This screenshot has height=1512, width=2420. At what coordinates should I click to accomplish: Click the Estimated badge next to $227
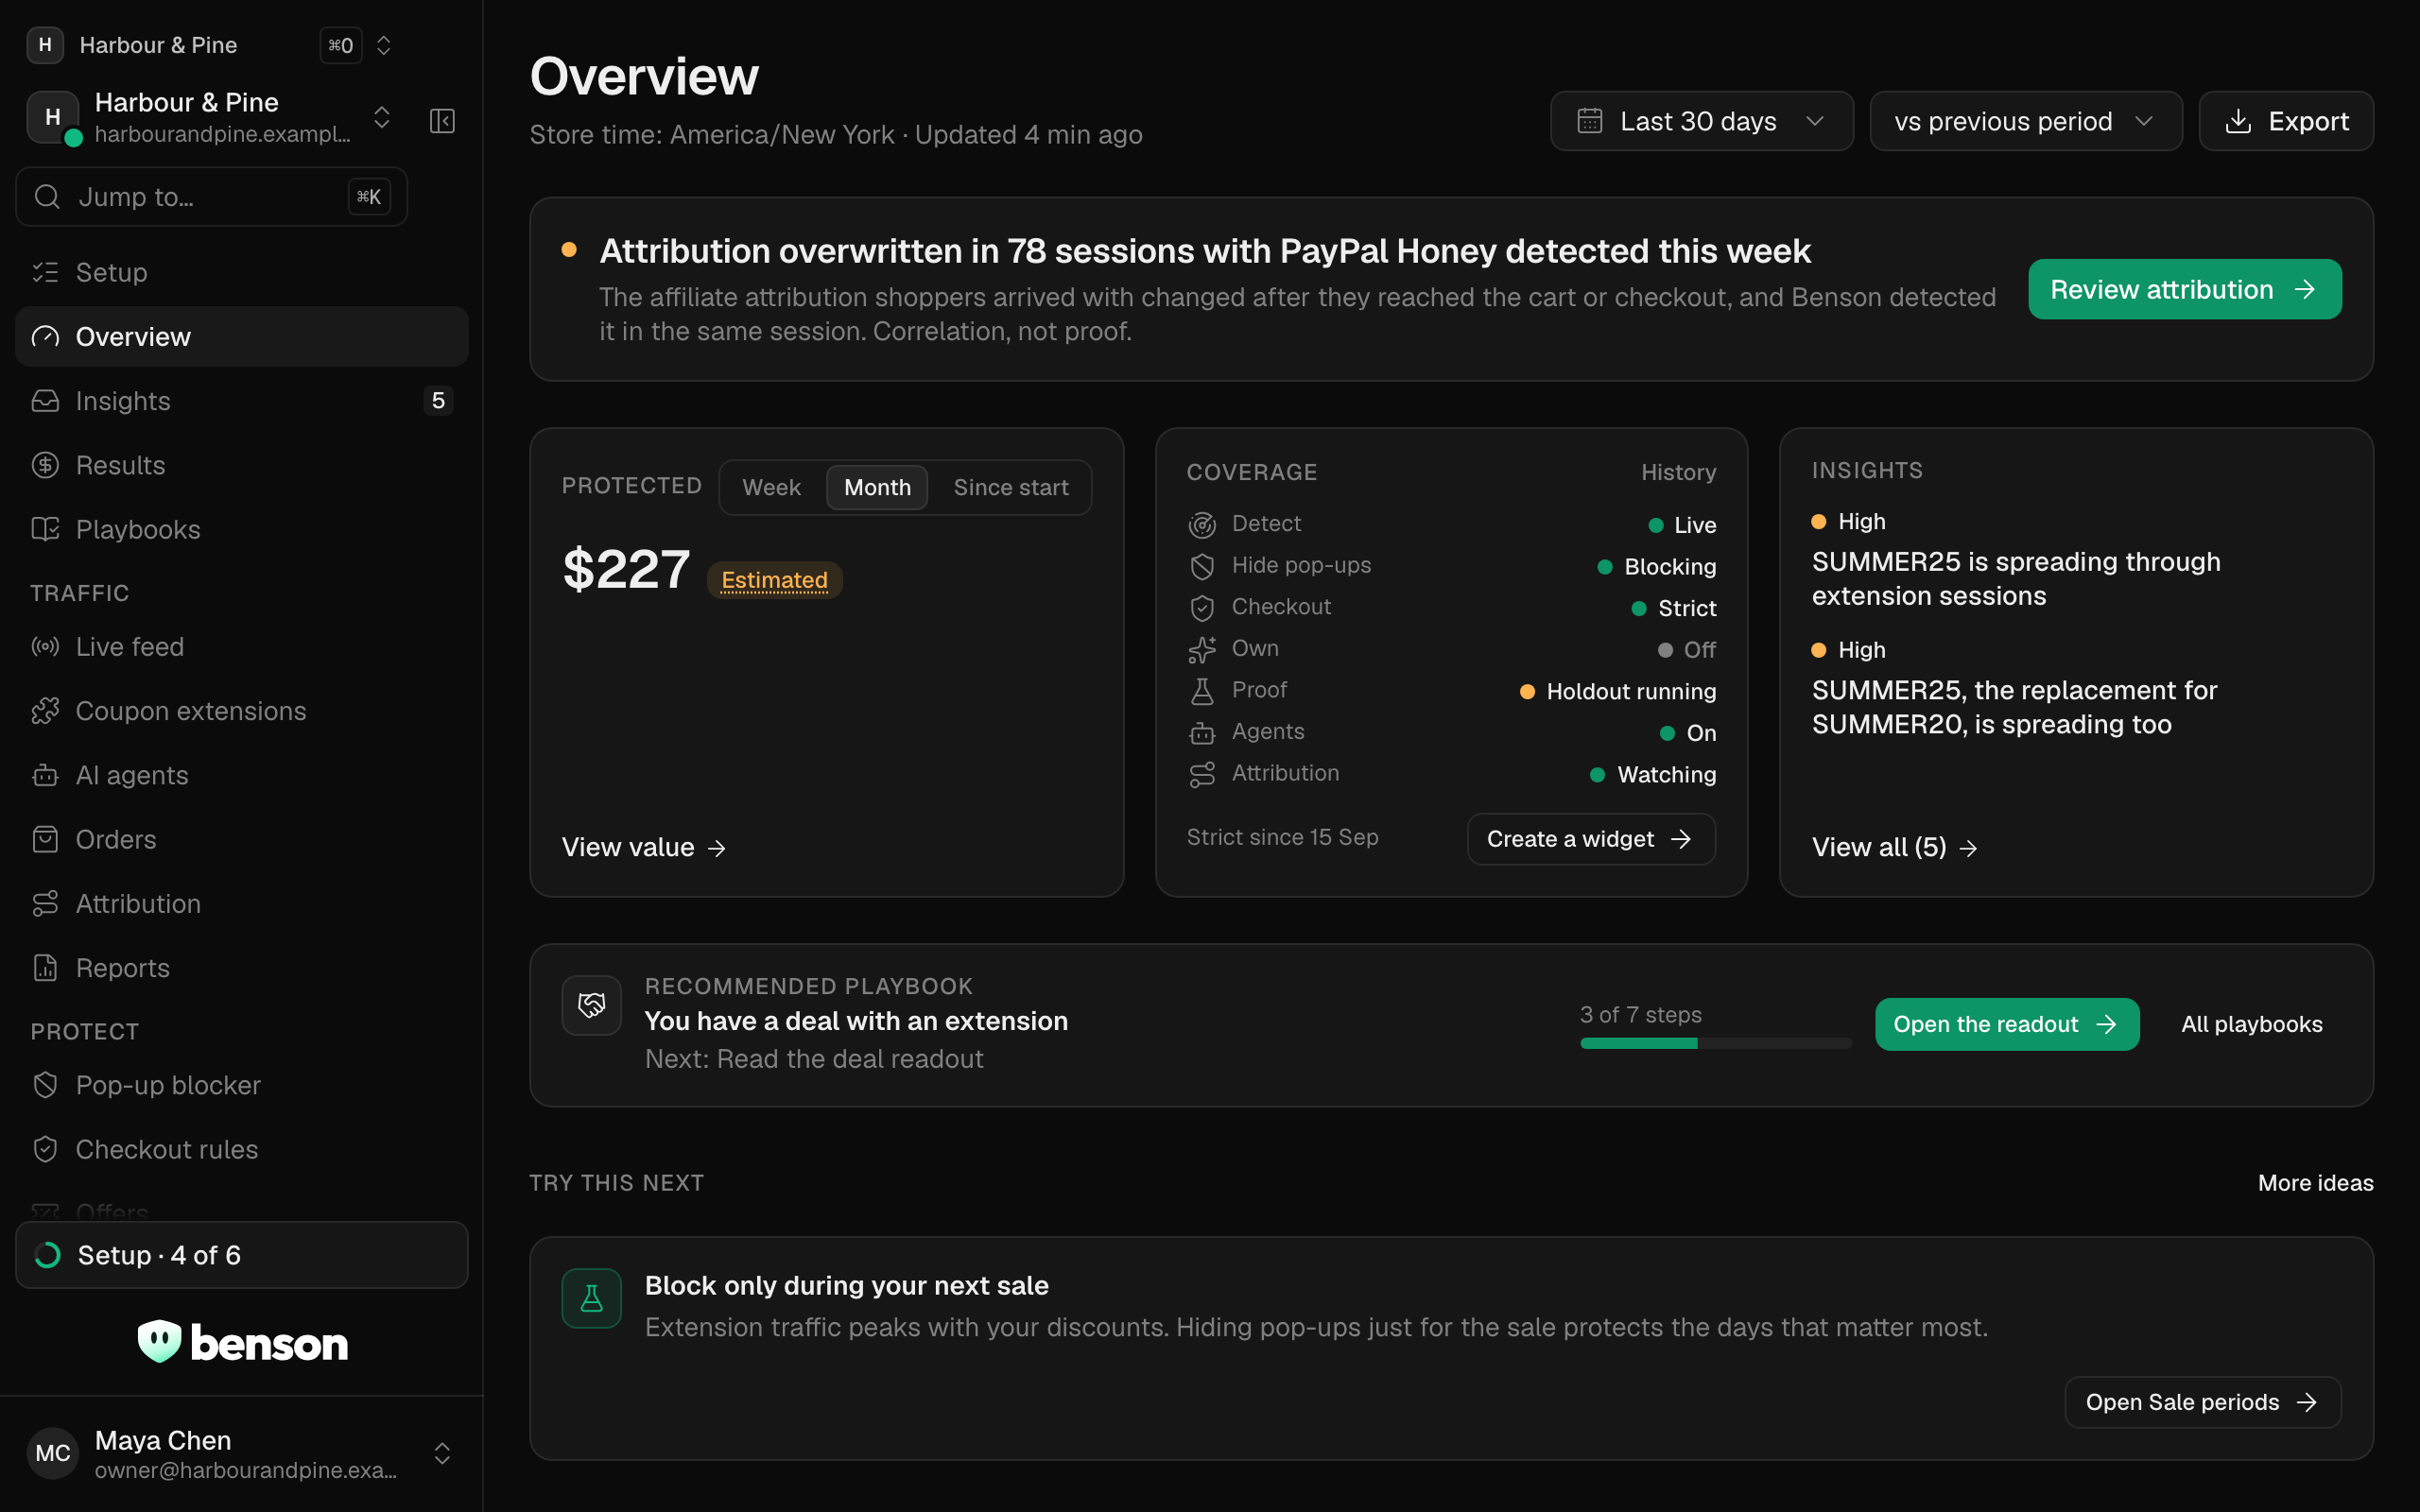(774, 580)
